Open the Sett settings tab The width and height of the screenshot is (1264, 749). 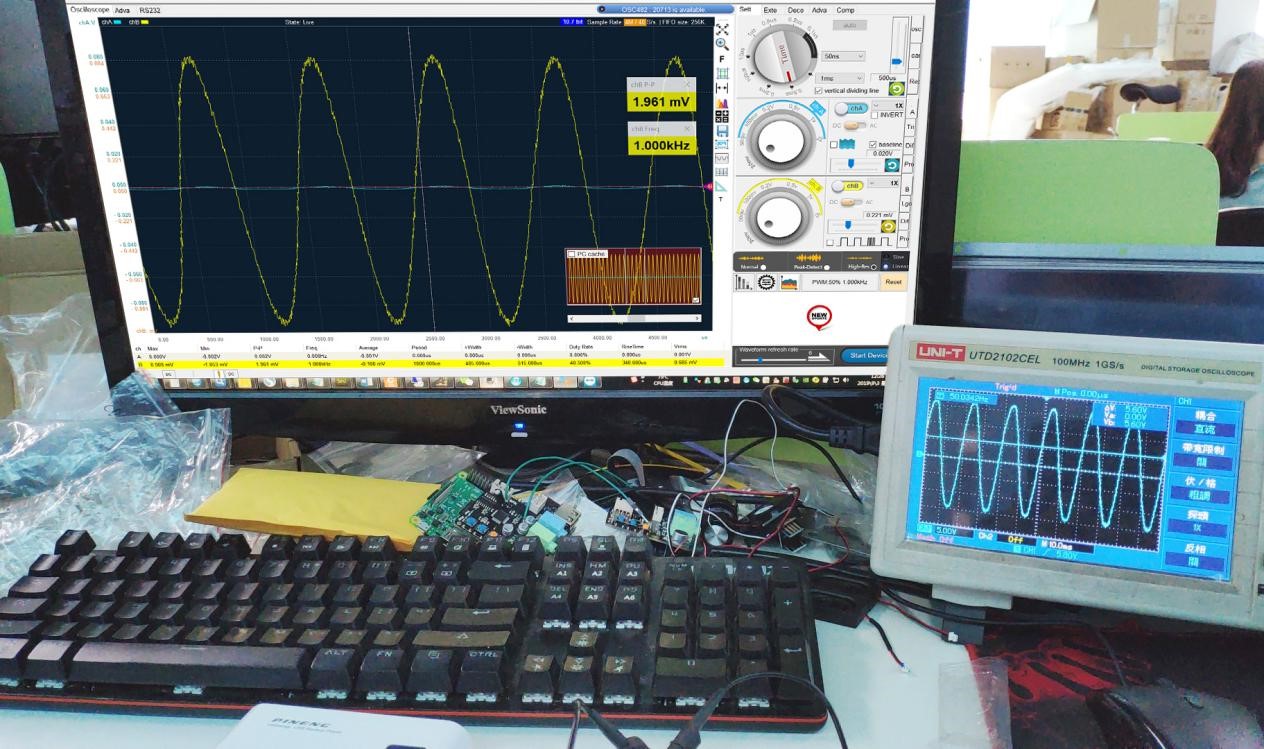click(746, 9)
